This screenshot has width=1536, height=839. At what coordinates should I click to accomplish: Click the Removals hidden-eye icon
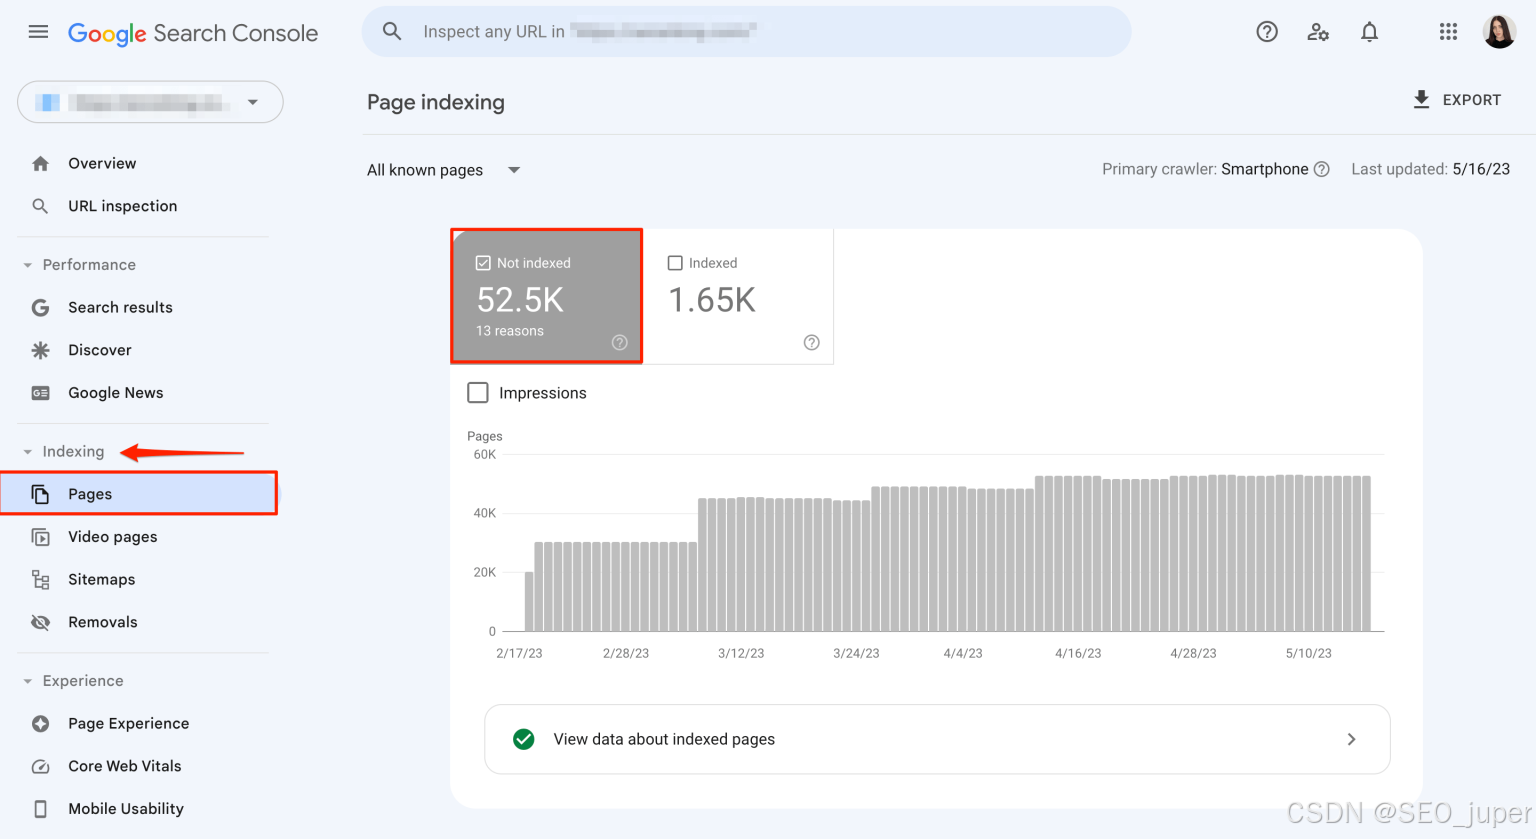click(x=40, y=622)
